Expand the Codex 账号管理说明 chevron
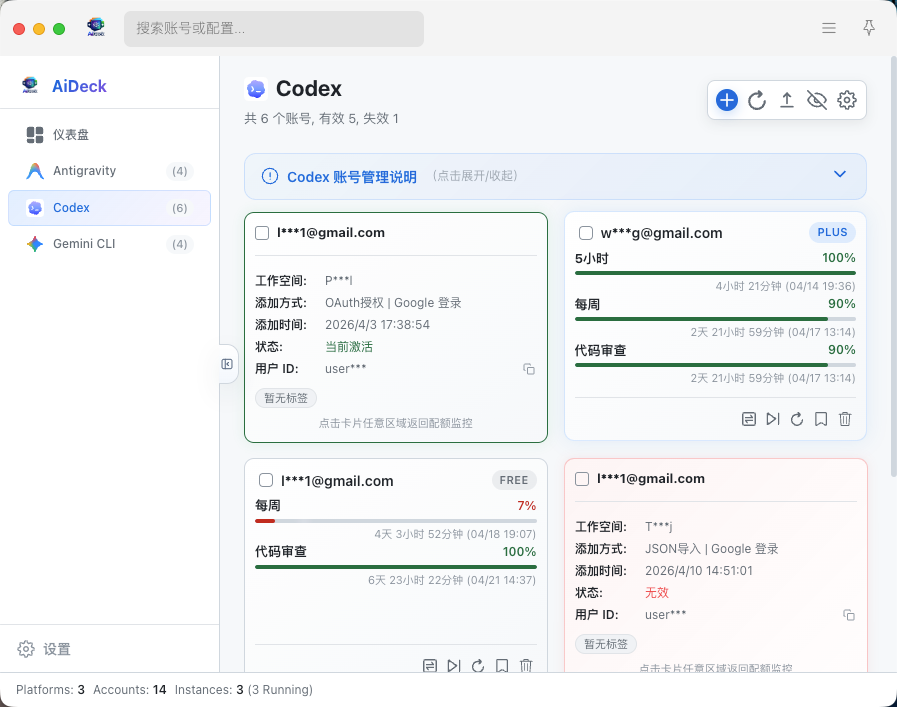Screen dimensions: 897x707 [840, 175]
